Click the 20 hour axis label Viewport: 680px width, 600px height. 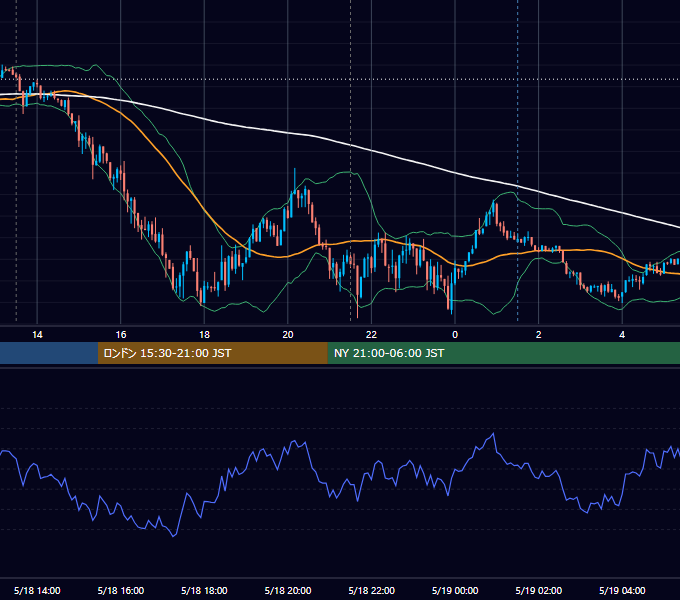point(288,335)
